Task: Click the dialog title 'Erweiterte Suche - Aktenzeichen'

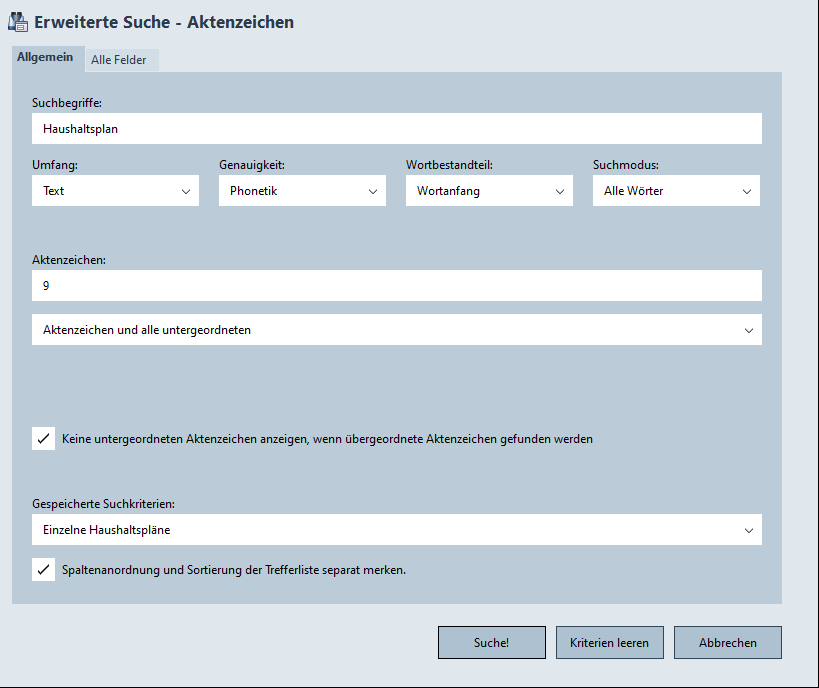Action: pyautogui.click(x=164, y=22)
